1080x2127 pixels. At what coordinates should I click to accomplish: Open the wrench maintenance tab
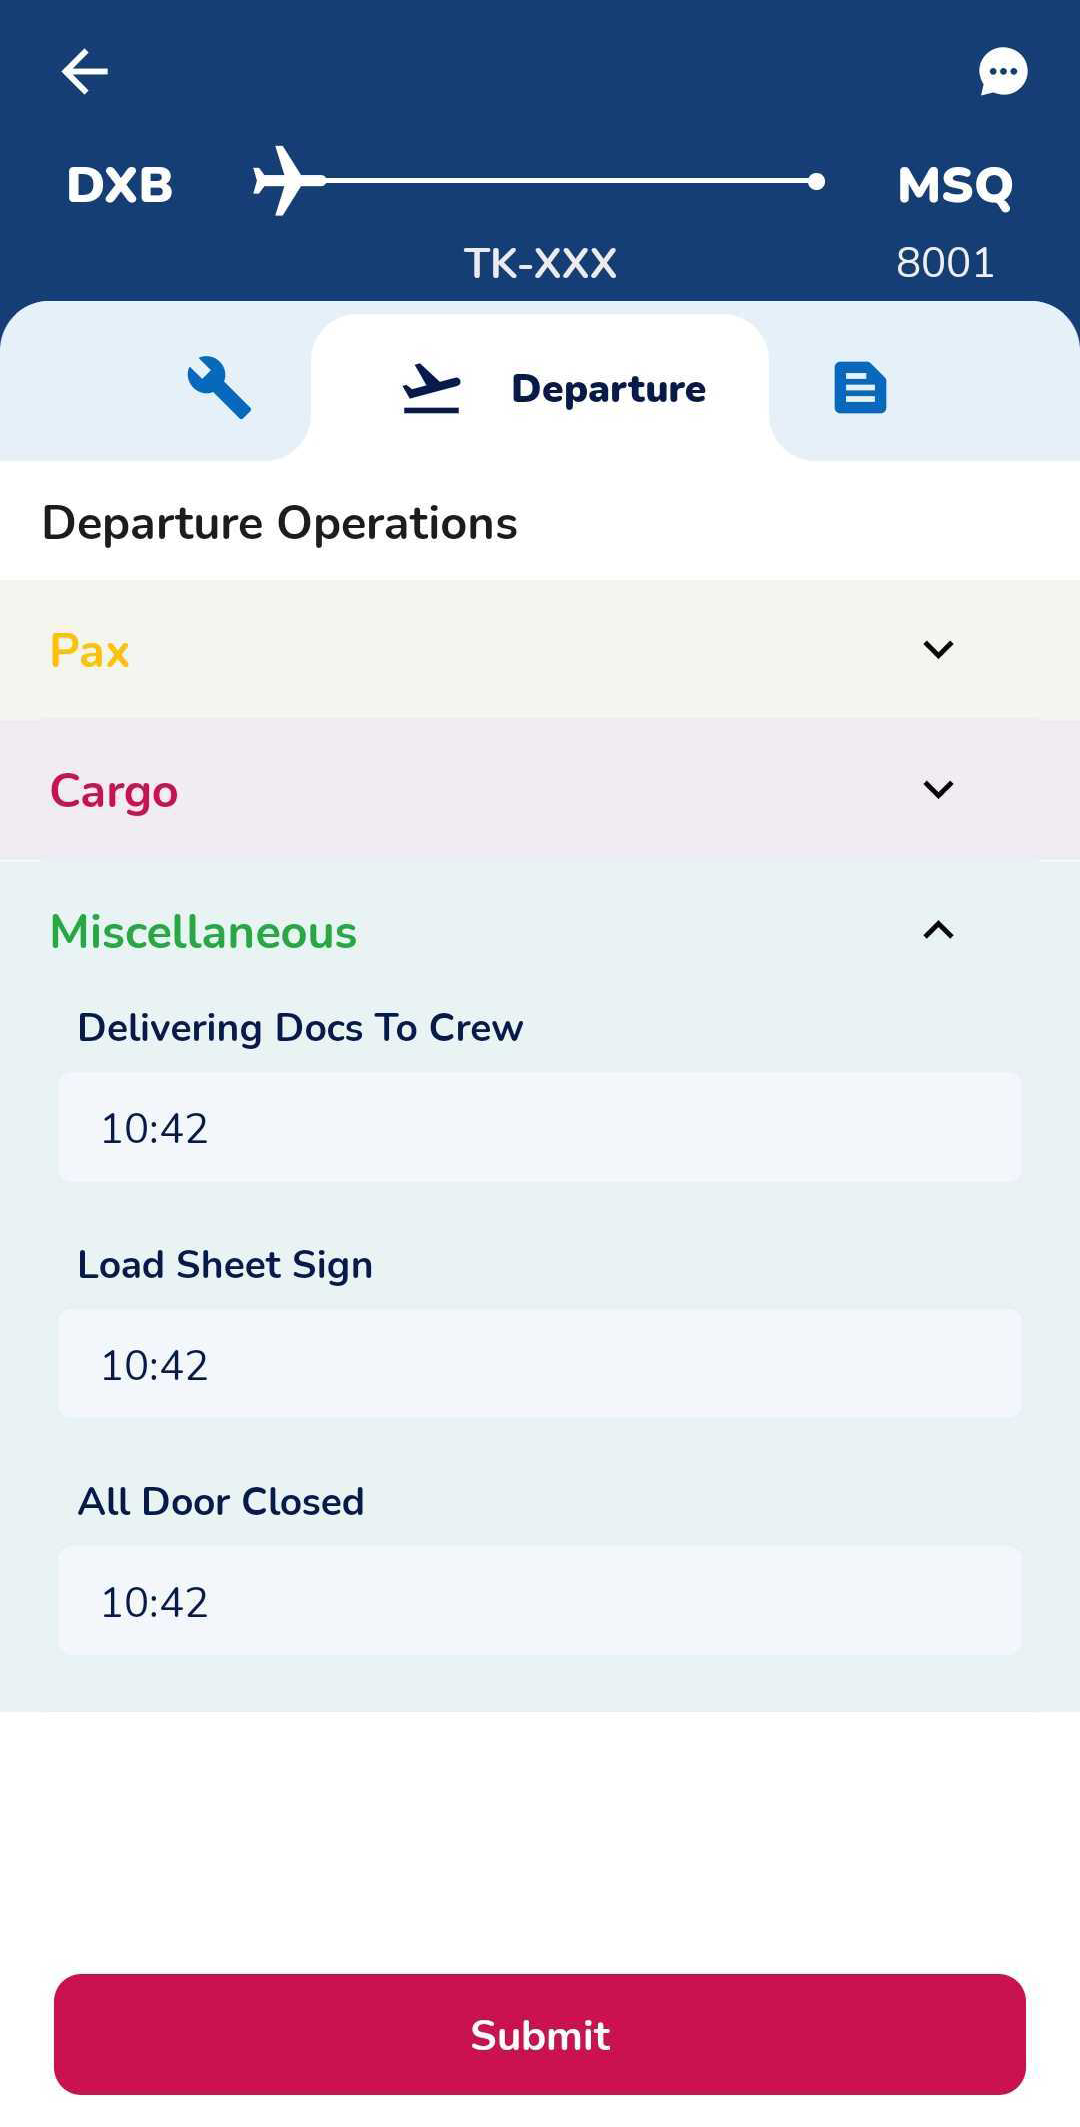coord(219,388)
